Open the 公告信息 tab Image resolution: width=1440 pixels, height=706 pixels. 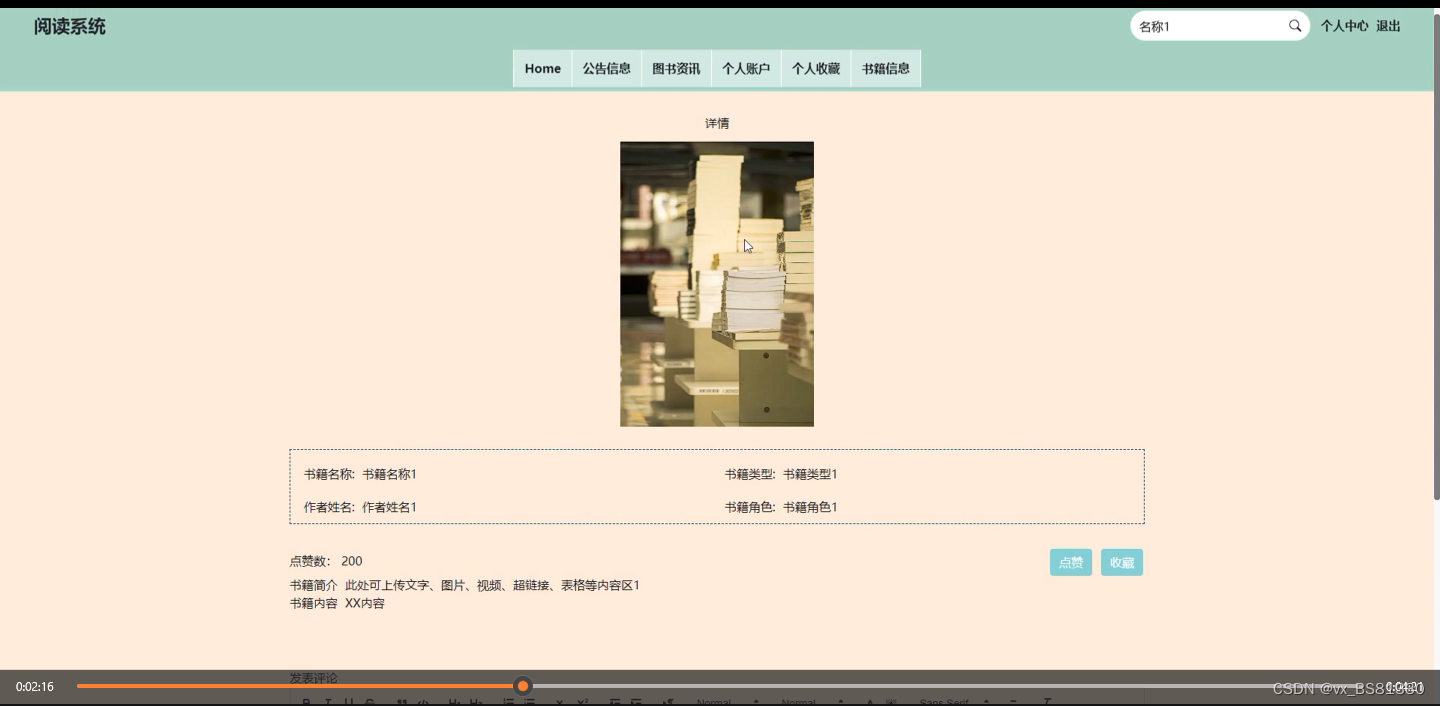click(607, 68)
